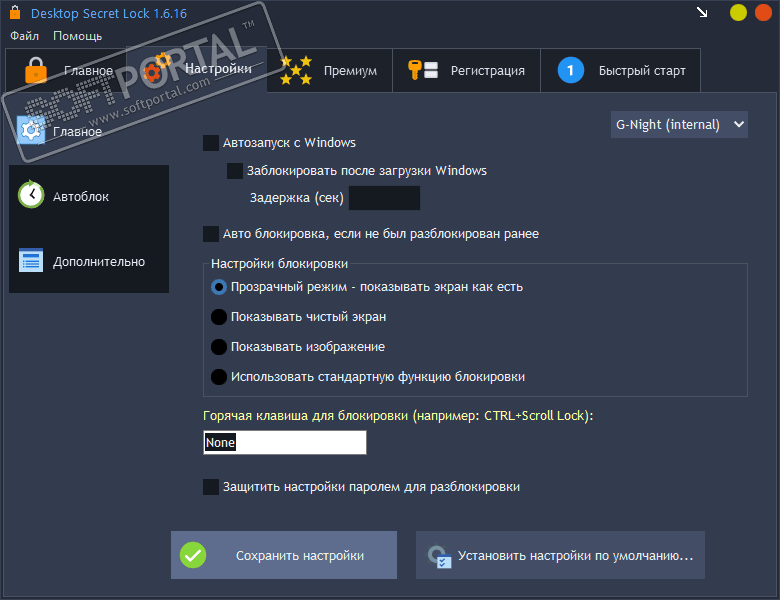Viewport: 780px width, 600px height.
Task: Enable Автозапуск с Windows checkbox
Action: (x=211, y=143)
